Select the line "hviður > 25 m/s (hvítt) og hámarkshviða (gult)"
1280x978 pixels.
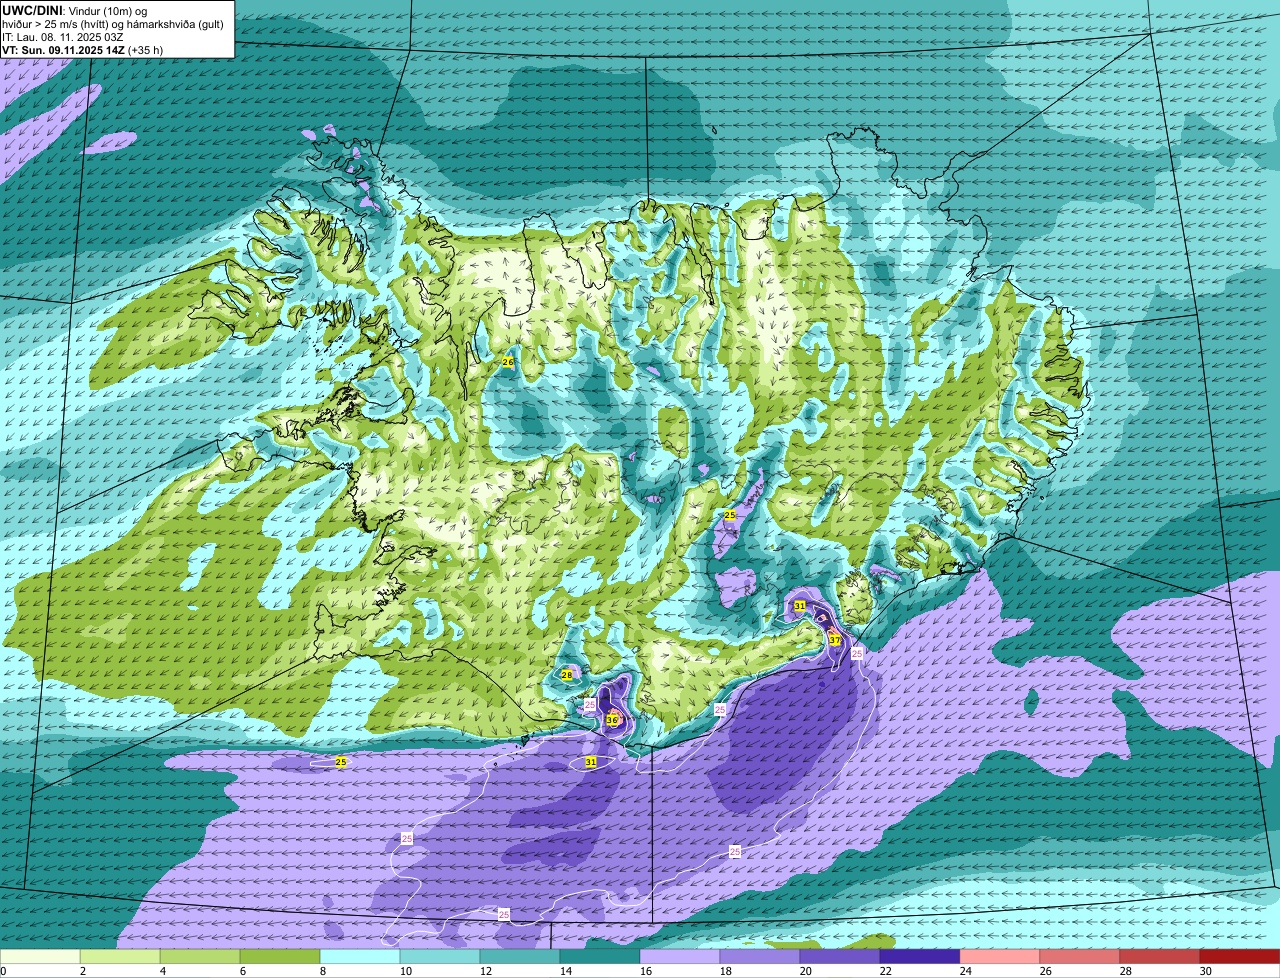[112, 24]
